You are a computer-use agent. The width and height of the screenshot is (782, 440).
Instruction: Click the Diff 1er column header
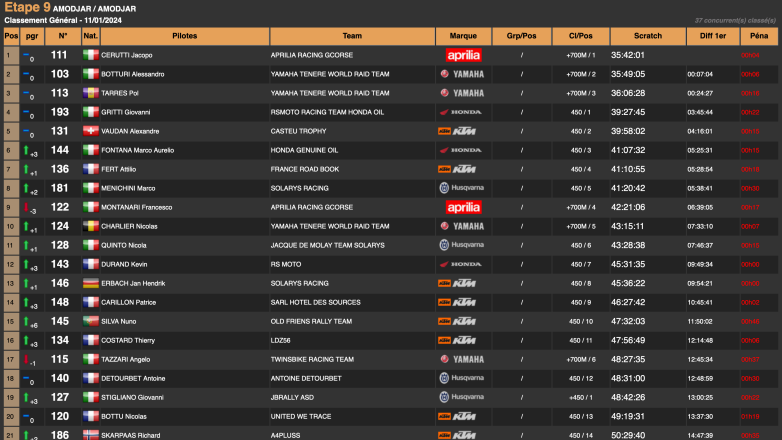708,36
